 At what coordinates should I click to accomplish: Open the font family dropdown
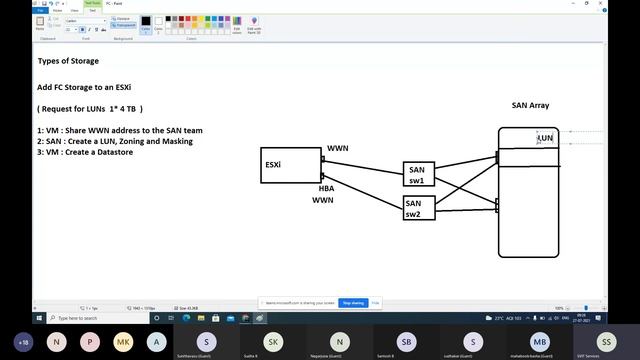104,21
